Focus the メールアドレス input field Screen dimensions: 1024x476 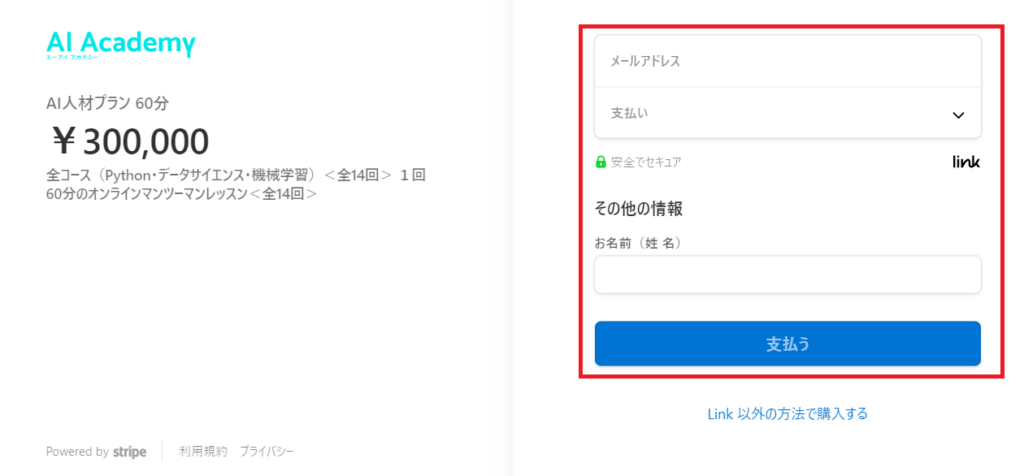(x=788, y=61)
